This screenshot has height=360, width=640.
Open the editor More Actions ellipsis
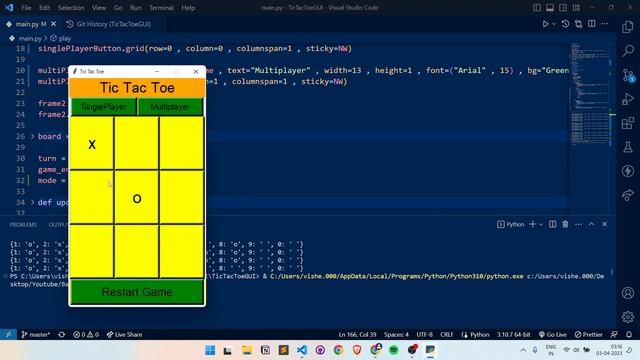point(604,24)
